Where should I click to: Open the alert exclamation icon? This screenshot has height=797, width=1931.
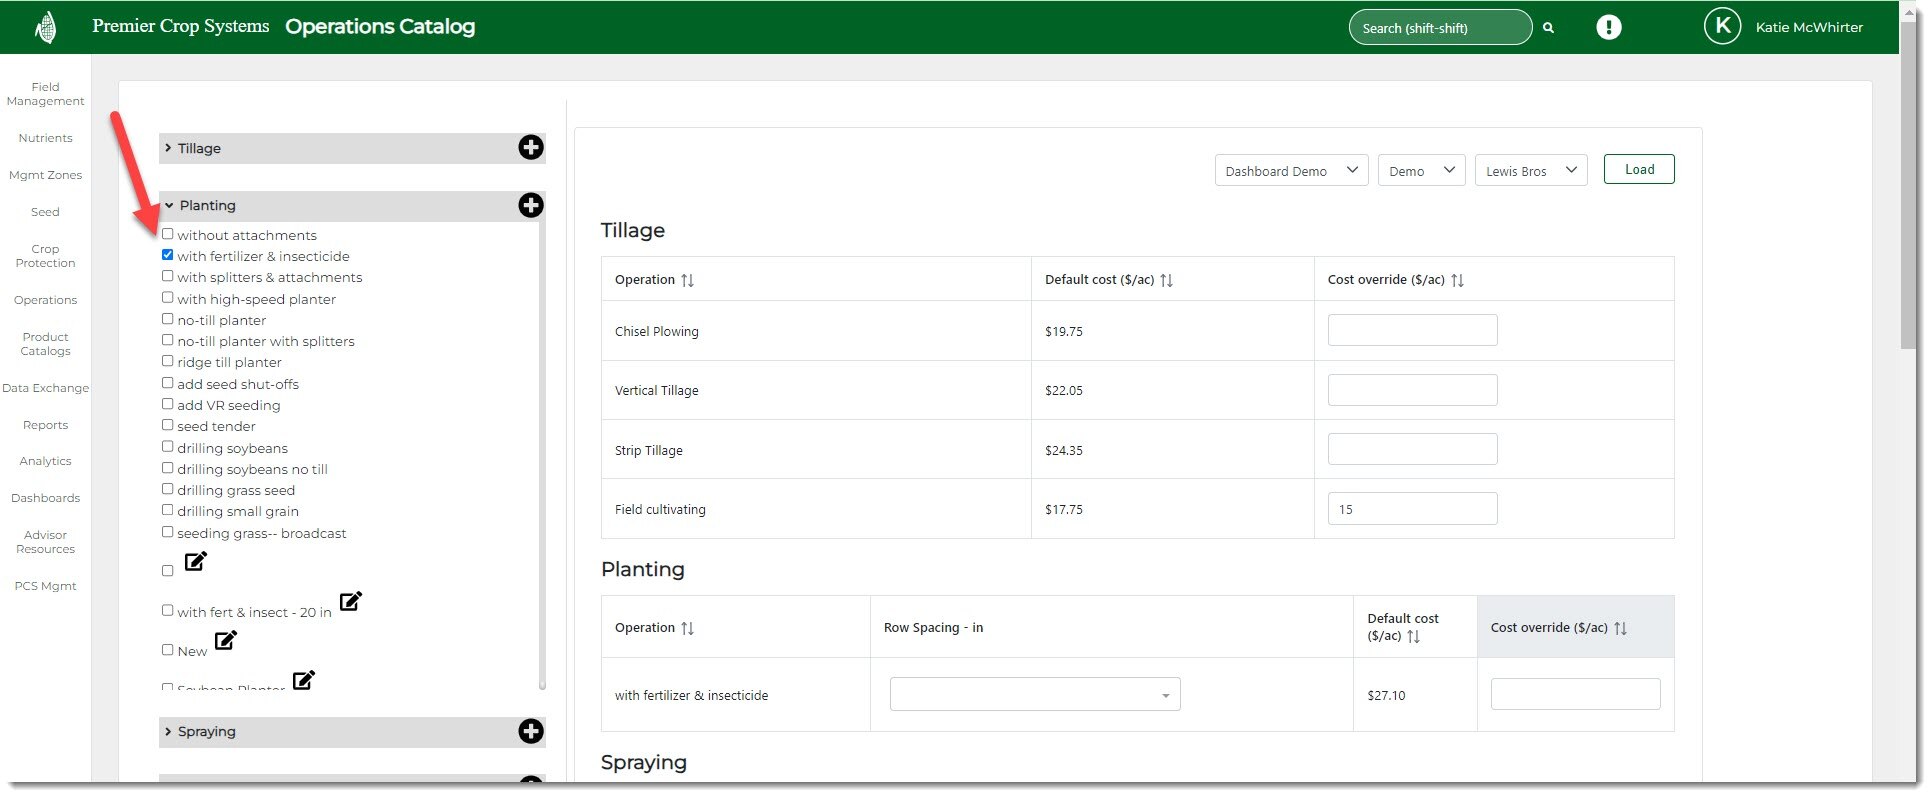tap(1608, 27)
